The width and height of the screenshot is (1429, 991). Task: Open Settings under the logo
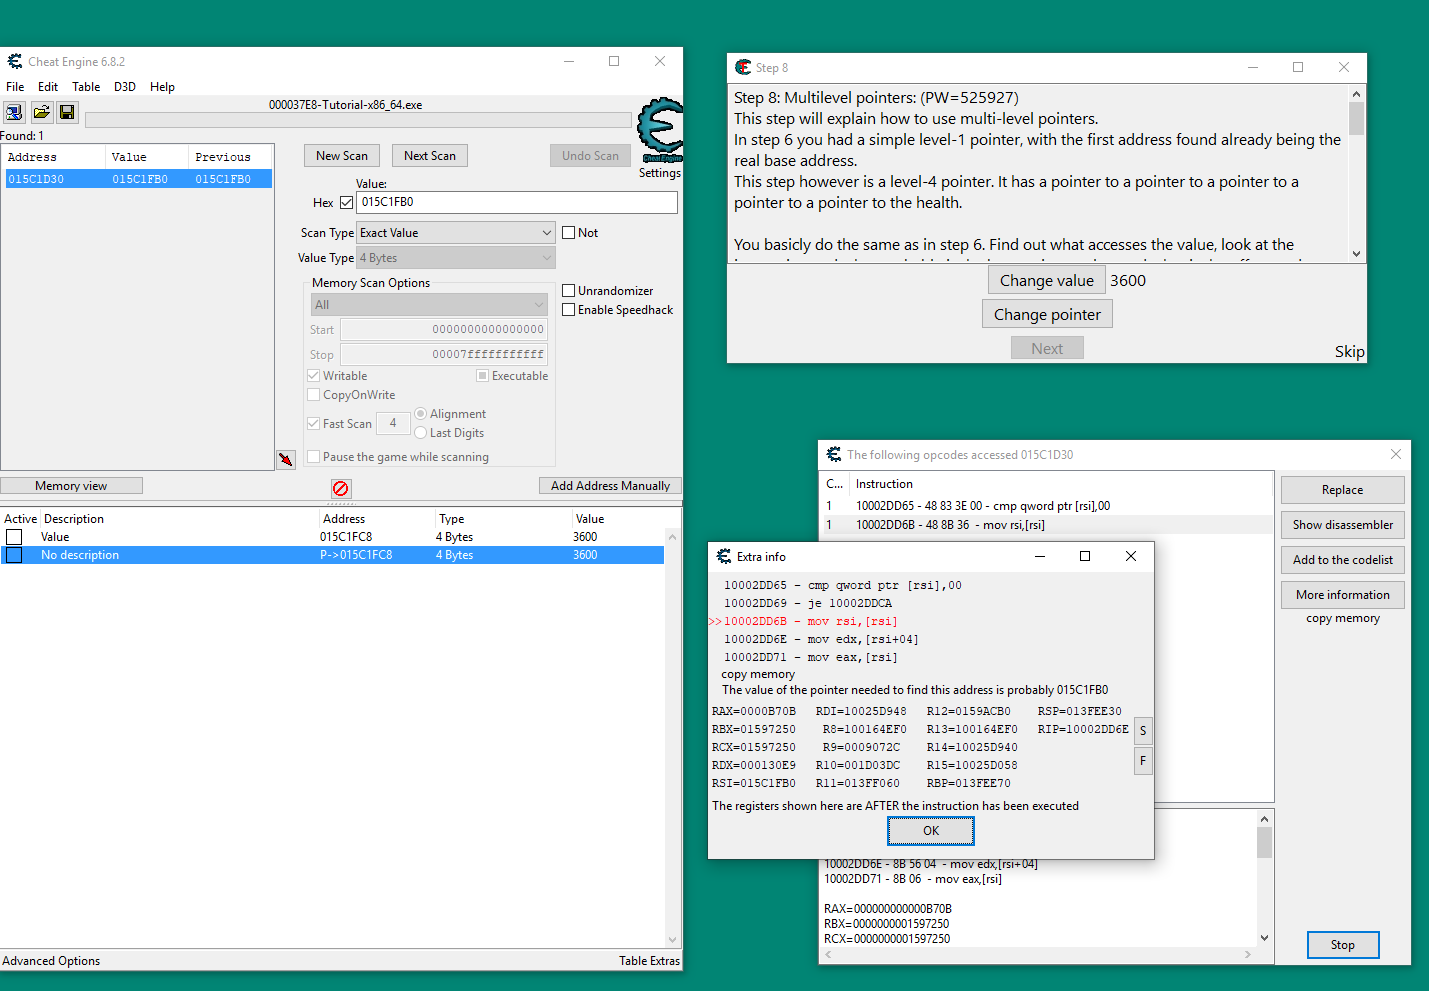click(660, 173)
